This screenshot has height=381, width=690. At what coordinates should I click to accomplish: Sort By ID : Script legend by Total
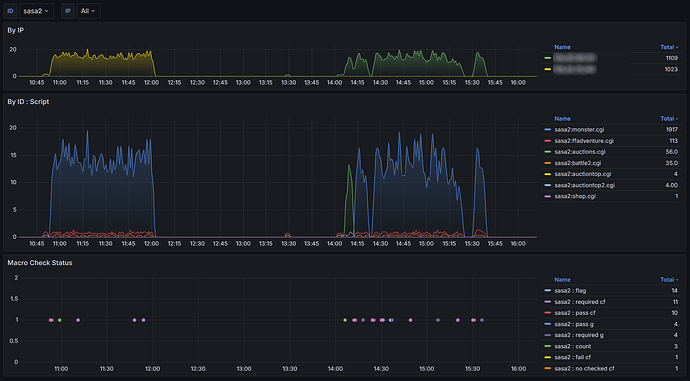(669, 119)
